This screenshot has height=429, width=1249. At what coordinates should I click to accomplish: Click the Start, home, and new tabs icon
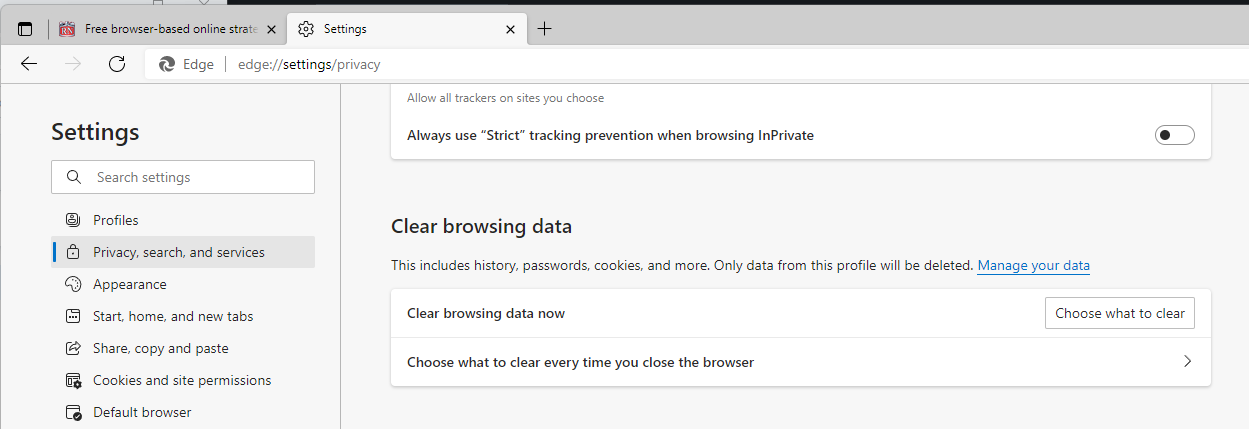point(72,316)
